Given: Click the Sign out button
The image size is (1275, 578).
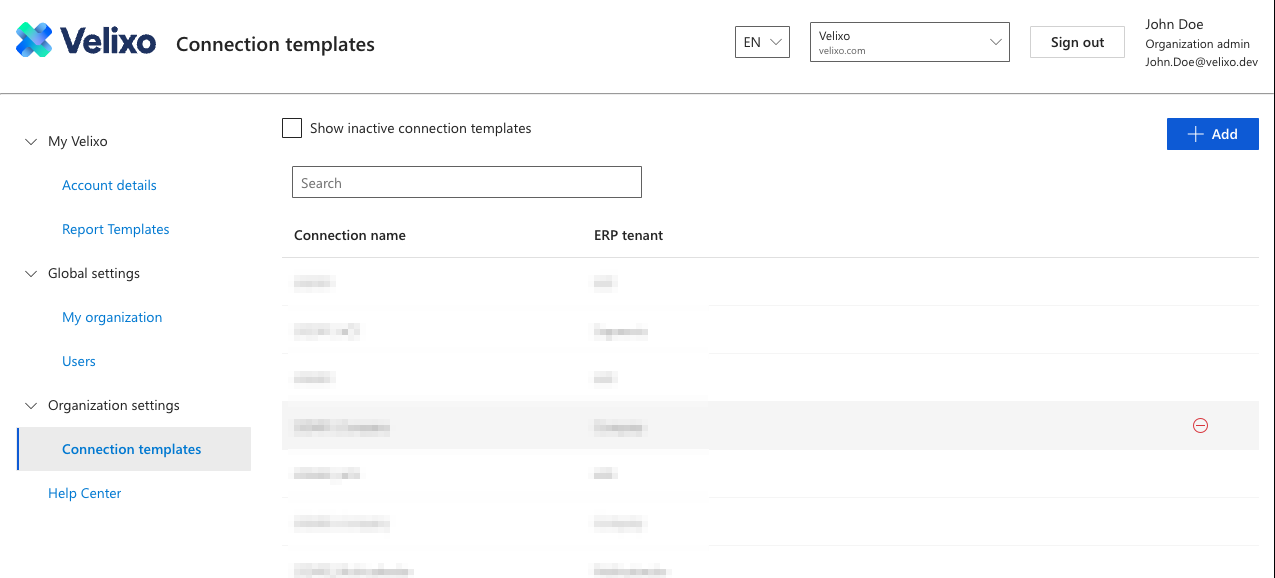Looking at the screenshot, I should pyautogui.click(x=1077, y=42).
